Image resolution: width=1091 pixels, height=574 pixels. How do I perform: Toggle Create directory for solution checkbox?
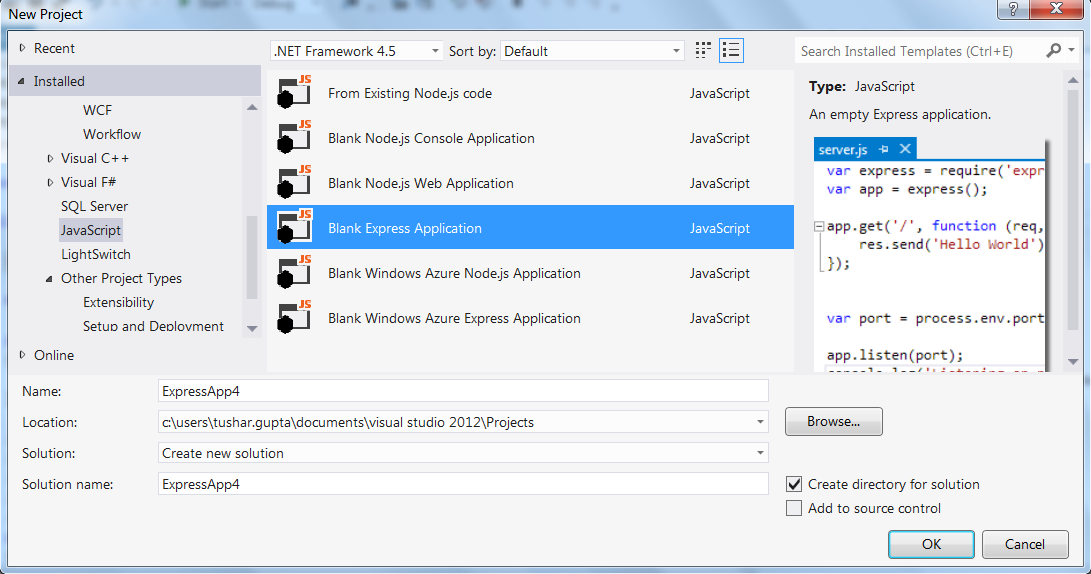794,484
